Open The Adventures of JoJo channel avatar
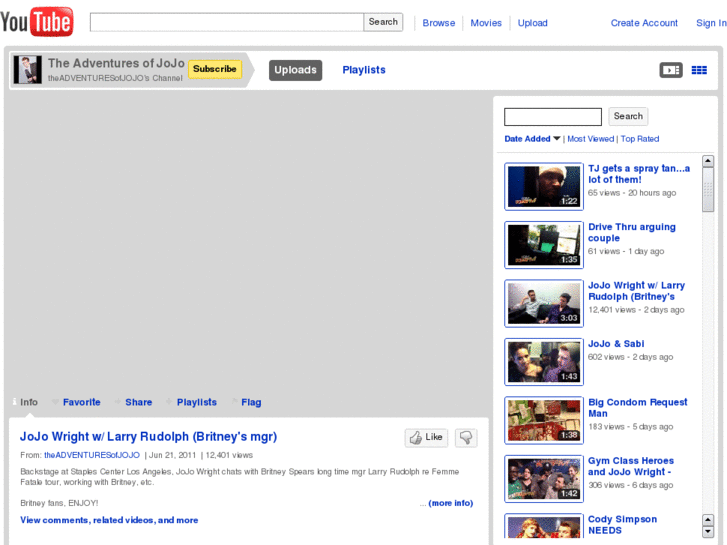The height and width of the screenshot is (545, 727). pos(27,70)
